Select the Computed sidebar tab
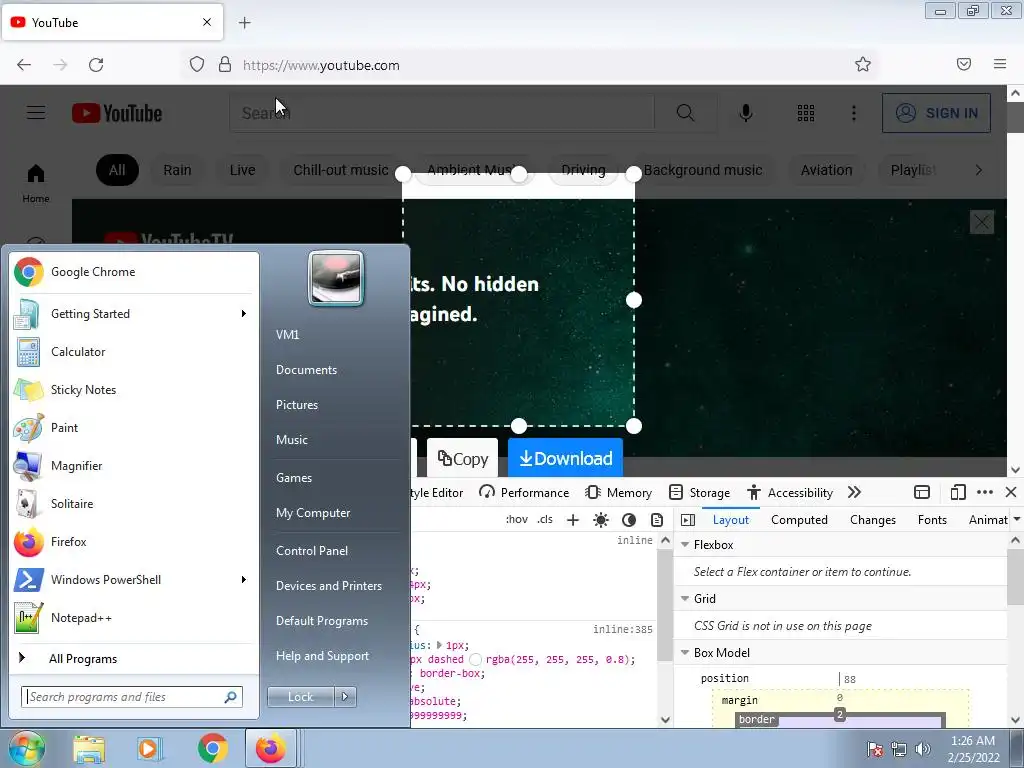Screen dimensions: 1024x768 coord(799,520)
